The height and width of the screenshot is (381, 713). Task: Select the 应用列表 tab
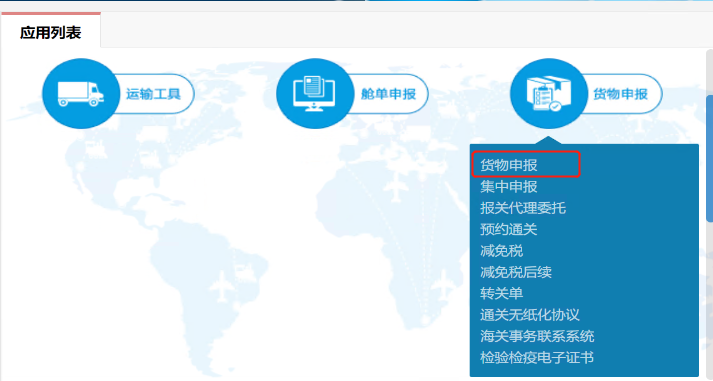[x=50, y=32]
